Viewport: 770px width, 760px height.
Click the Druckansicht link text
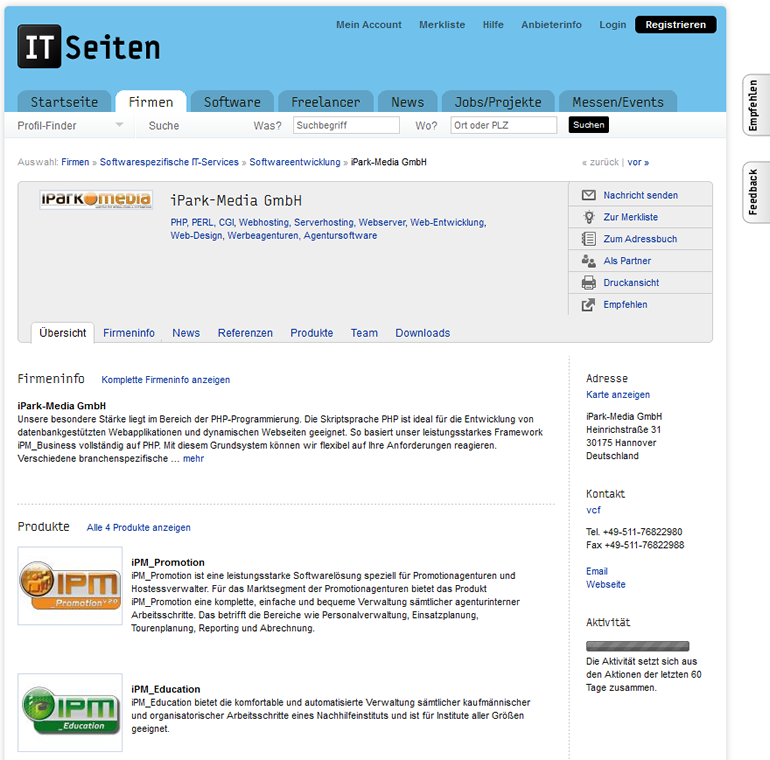pos(631,283)
